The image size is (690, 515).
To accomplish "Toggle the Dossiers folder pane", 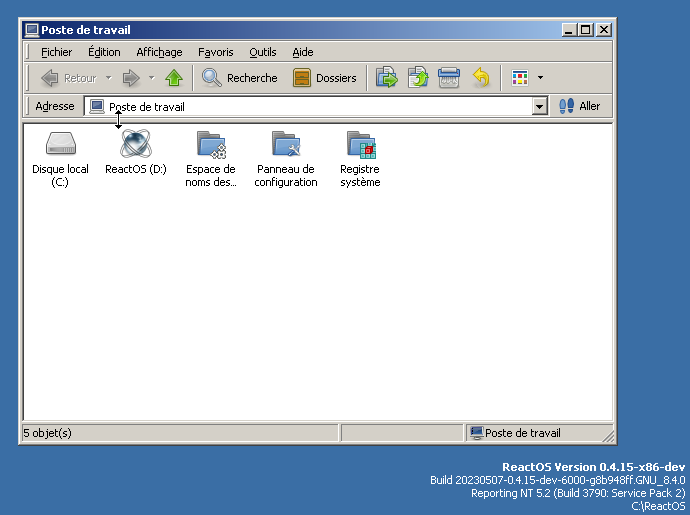I will 325,78.
